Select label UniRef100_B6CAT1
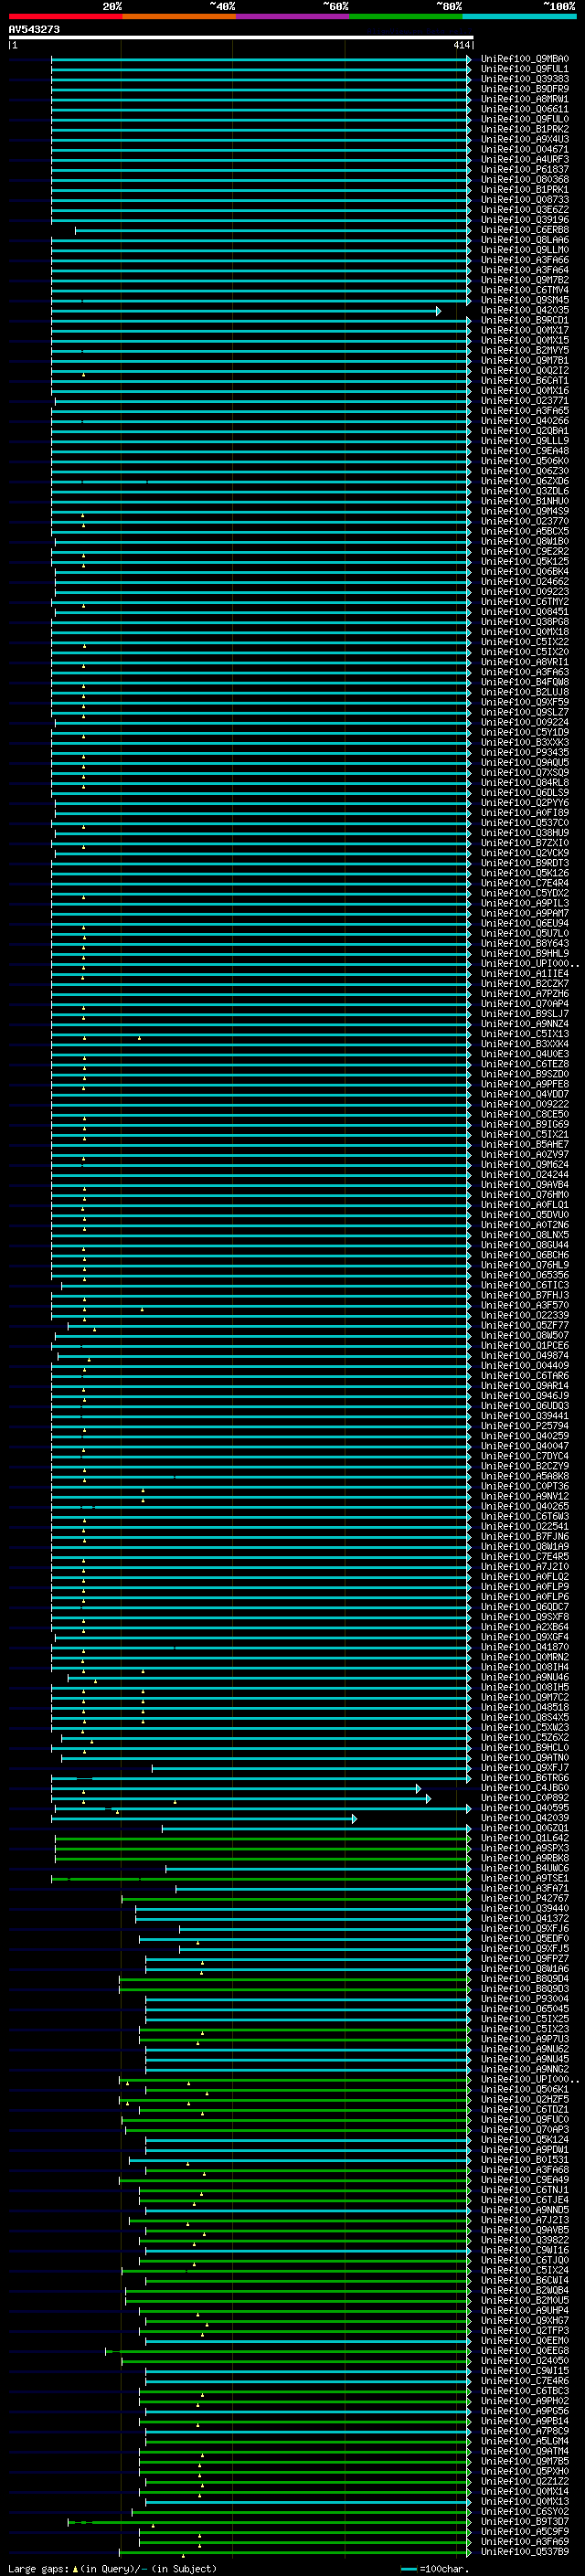 (x=525, y=381)
